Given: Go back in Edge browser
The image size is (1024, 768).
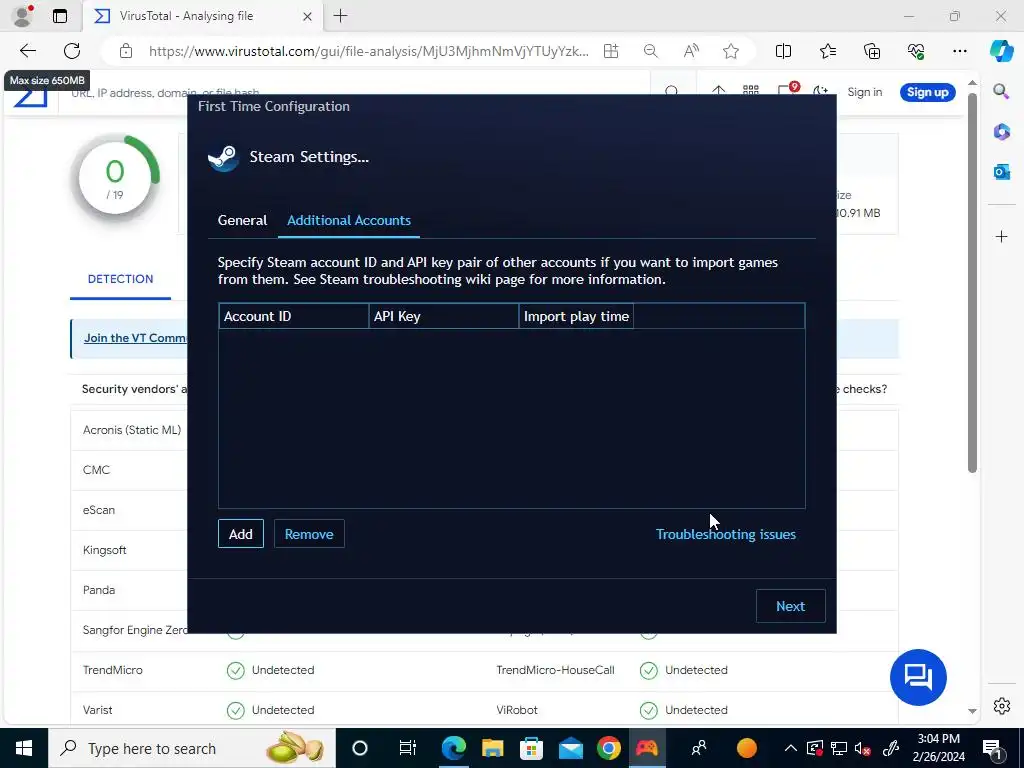Looking at the screenshot, I should click(27, 51).
